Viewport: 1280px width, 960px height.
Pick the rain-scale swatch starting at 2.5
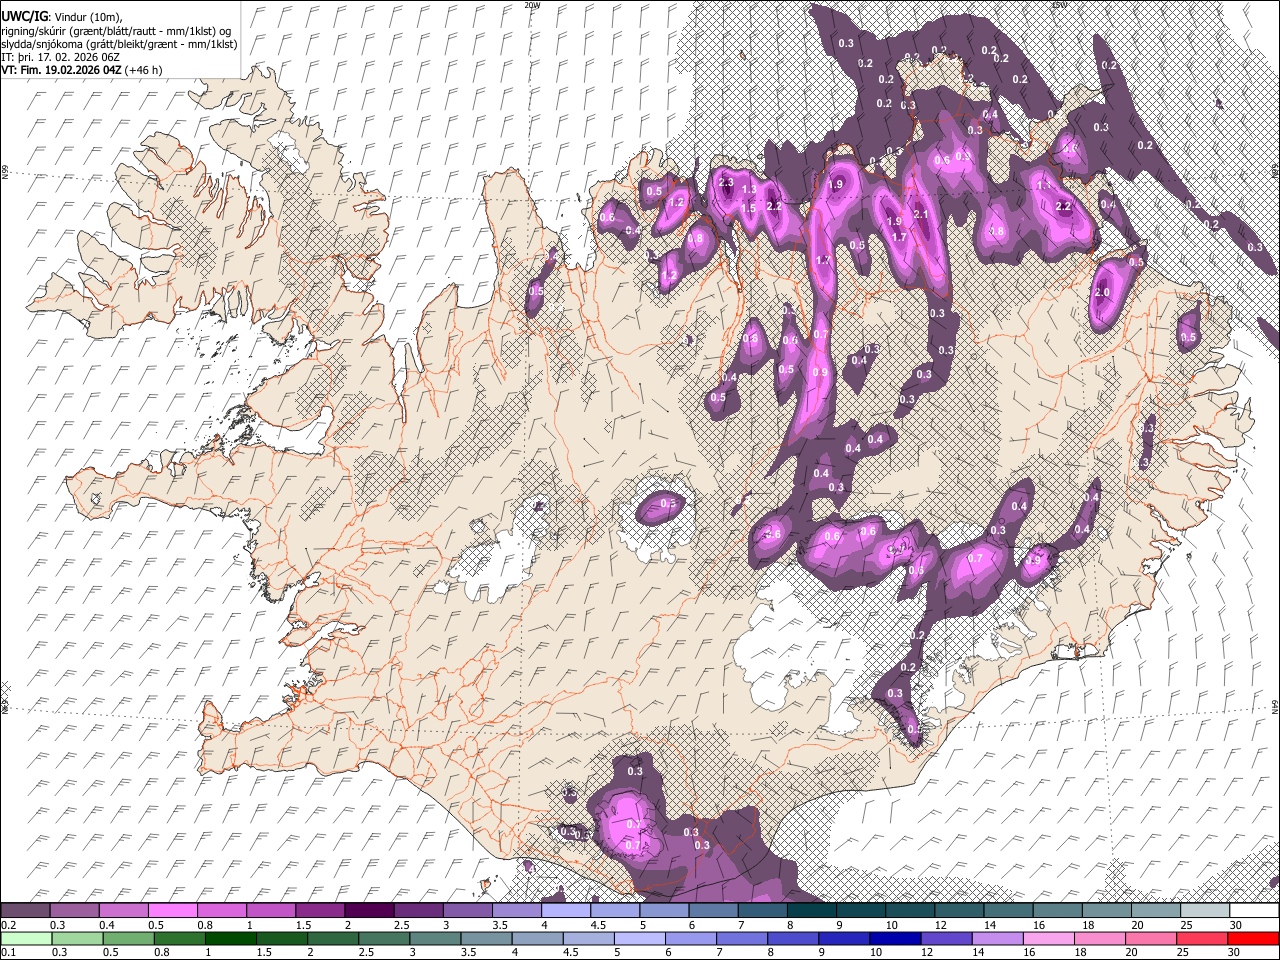[383, 938]
